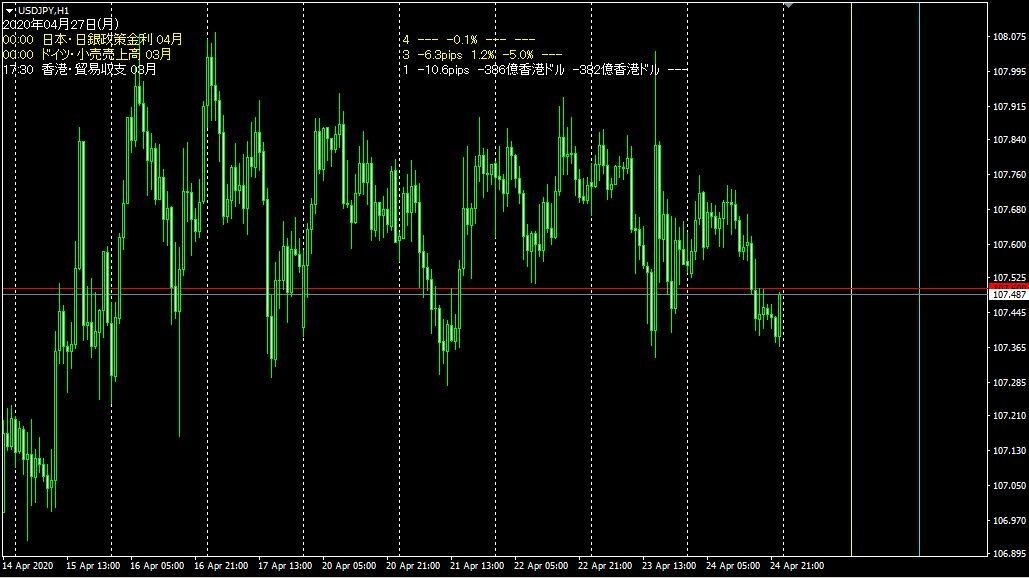Click the 14 Apr 2020 time label
Viewport: 1029px width, 578px height.
28,566
